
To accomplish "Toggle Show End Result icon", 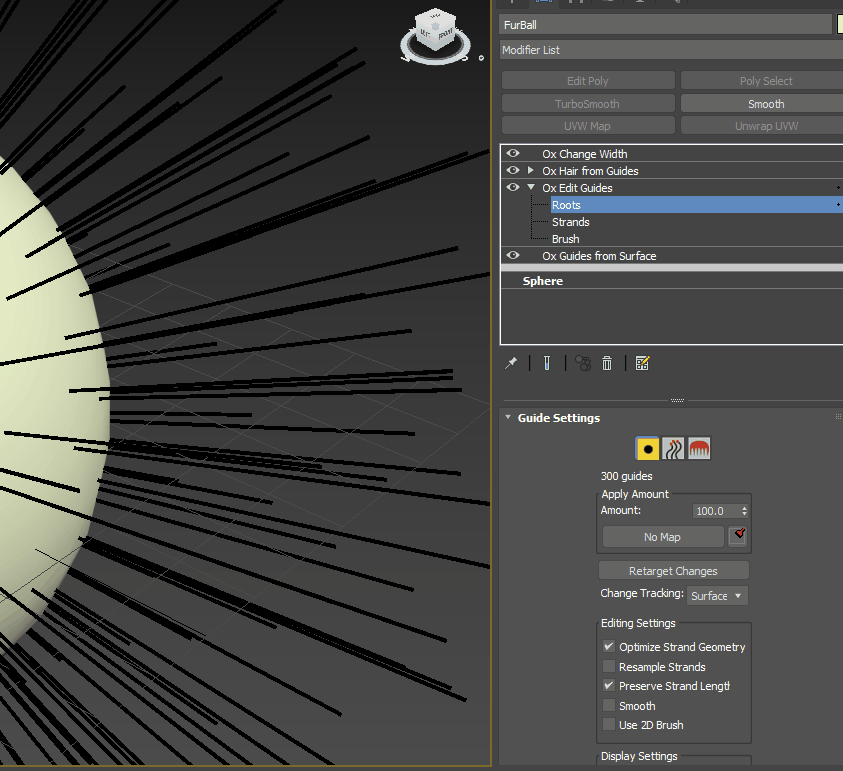I will coord(547,364).
